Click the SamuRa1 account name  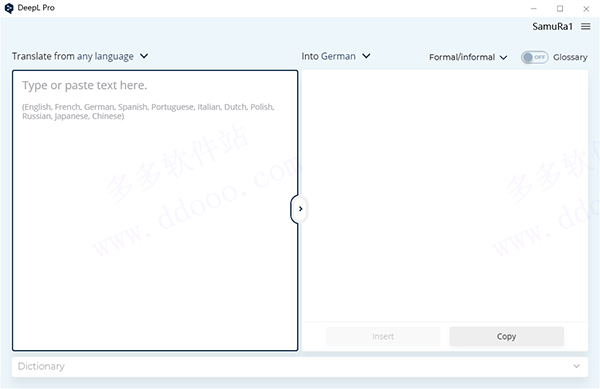click(552, 26)
